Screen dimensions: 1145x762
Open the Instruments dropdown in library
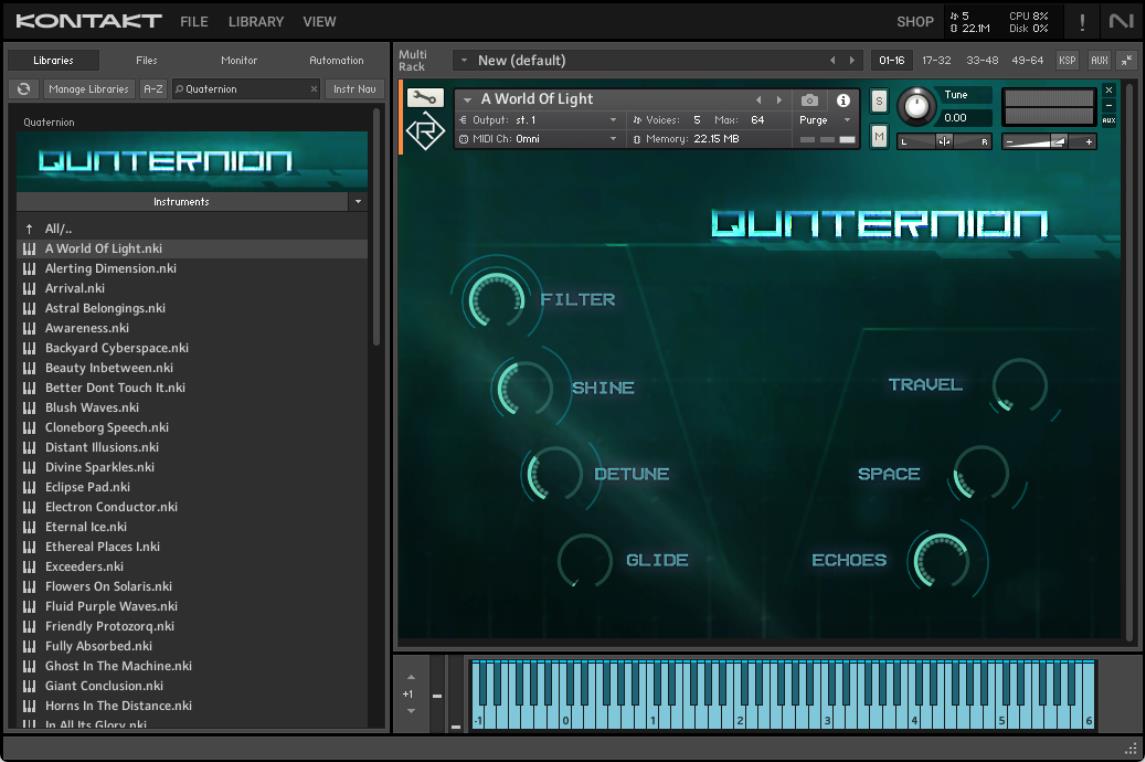[x=359, y=202]
